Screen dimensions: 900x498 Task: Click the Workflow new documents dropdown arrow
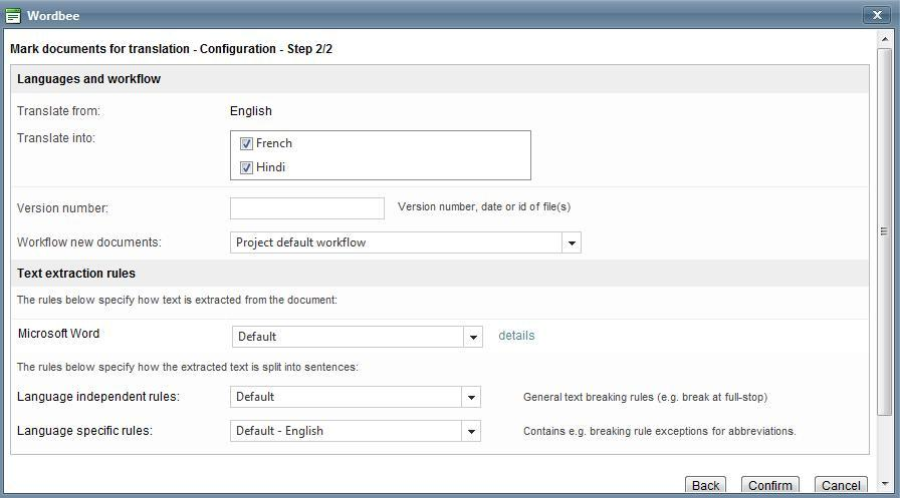tap(572, 243)
